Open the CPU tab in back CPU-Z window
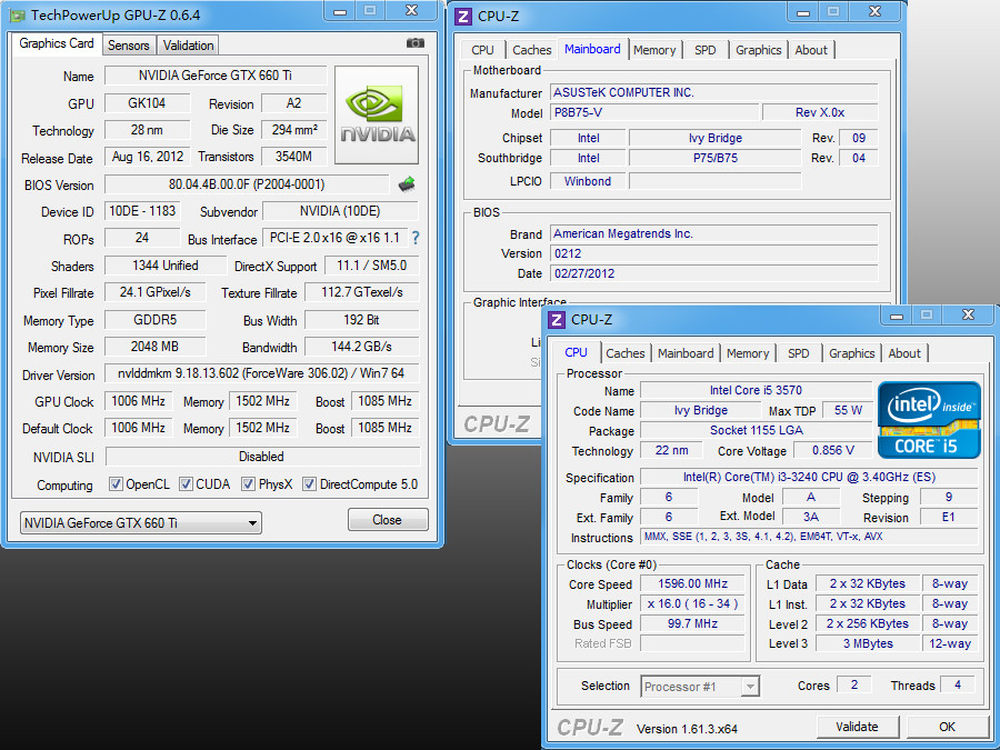The width and height of the screenshot is (1000, 750). pyautogui.click(x=482, y=50)
